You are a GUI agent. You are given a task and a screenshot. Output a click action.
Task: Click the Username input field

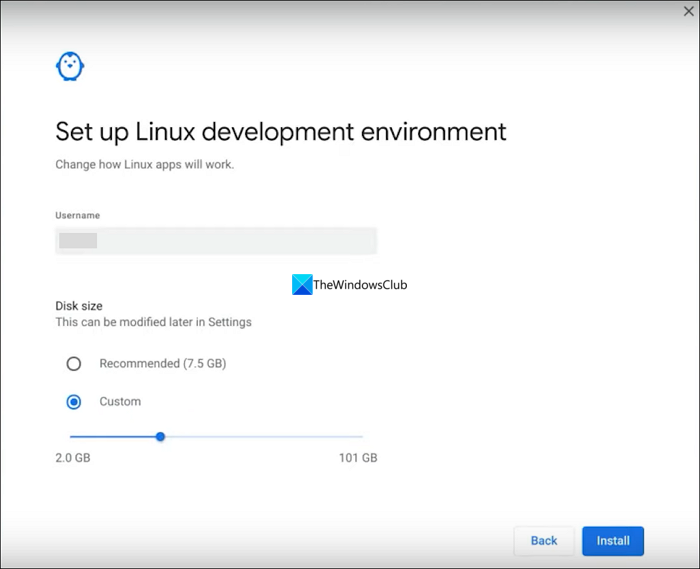(216, 240)
